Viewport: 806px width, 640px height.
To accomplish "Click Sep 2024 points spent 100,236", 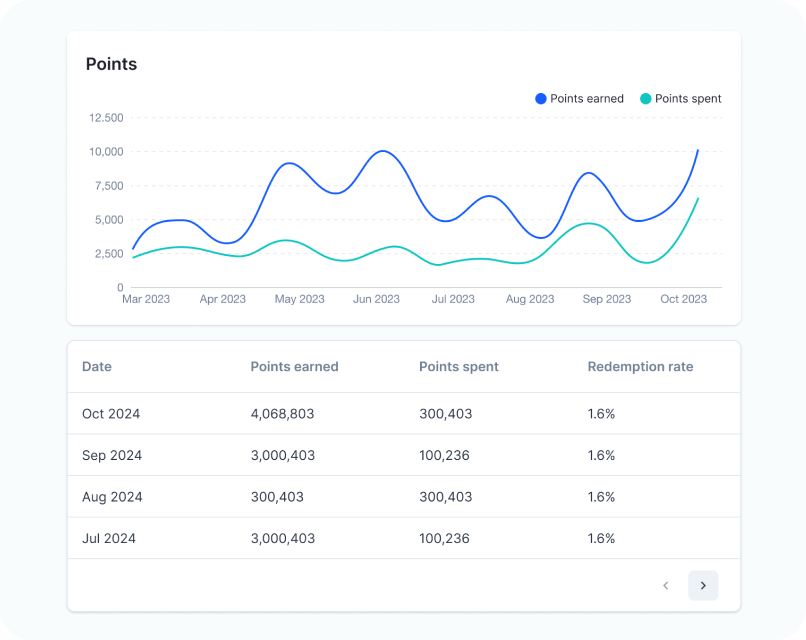I will pos(444,455).
